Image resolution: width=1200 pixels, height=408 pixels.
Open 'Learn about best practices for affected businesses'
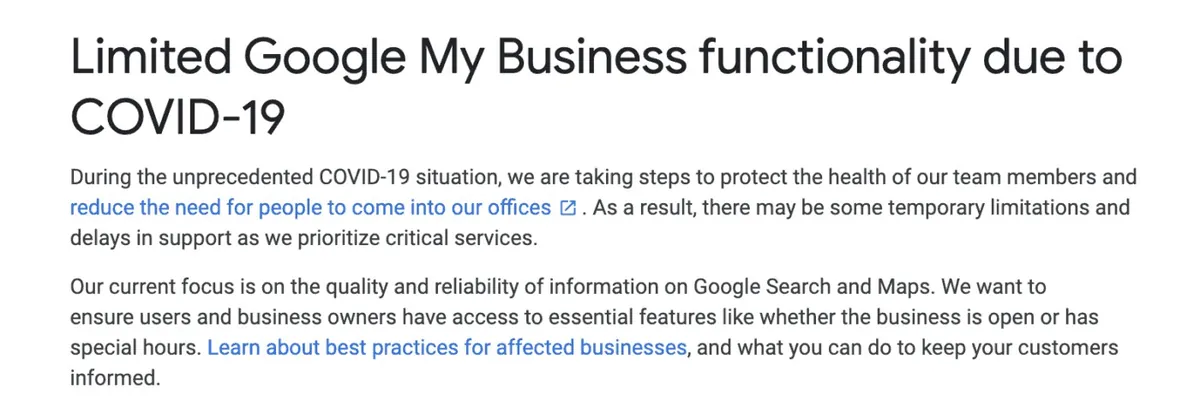pyautogui.click(x=447, y=348)
